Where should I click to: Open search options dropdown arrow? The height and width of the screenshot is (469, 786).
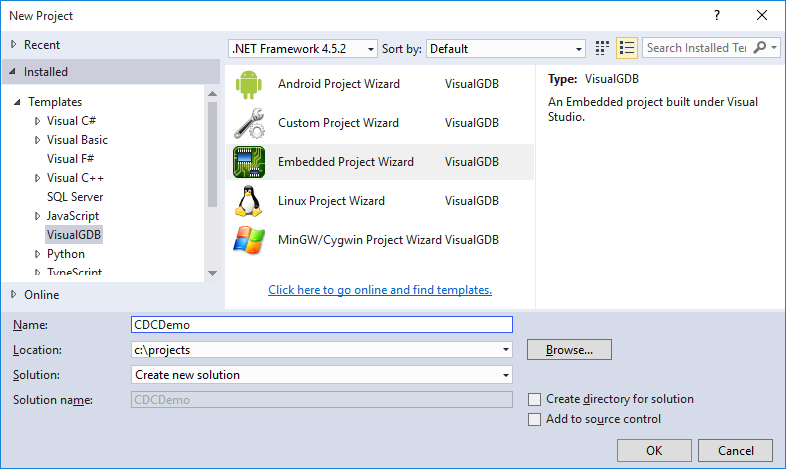point(774,48)
